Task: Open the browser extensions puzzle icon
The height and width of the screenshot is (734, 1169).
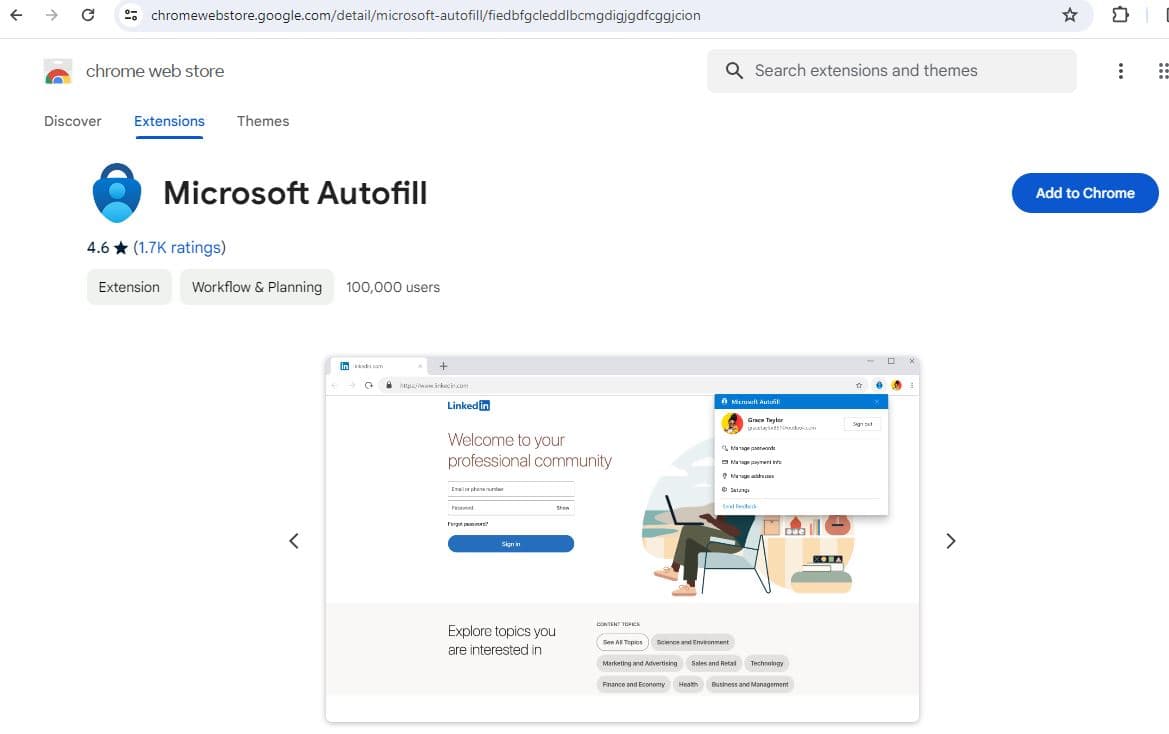Action: coord(1120,15)
